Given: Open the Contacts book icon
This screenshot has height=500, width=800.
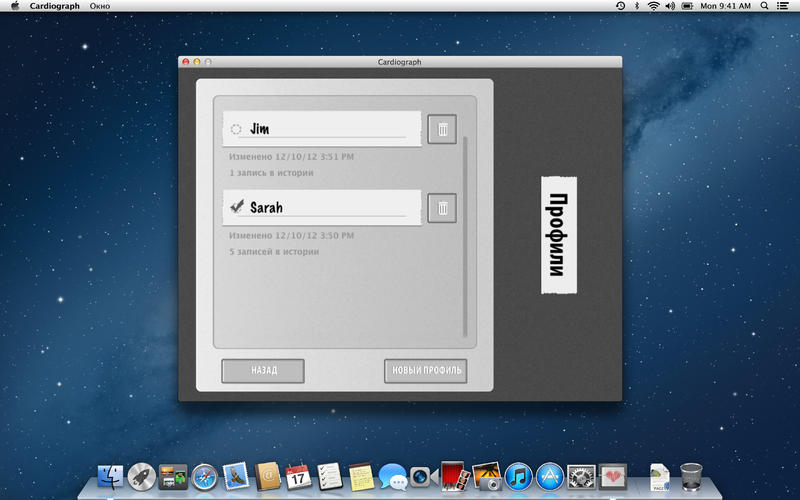Looking at the screenshot, I should click(x=268, y=476).
